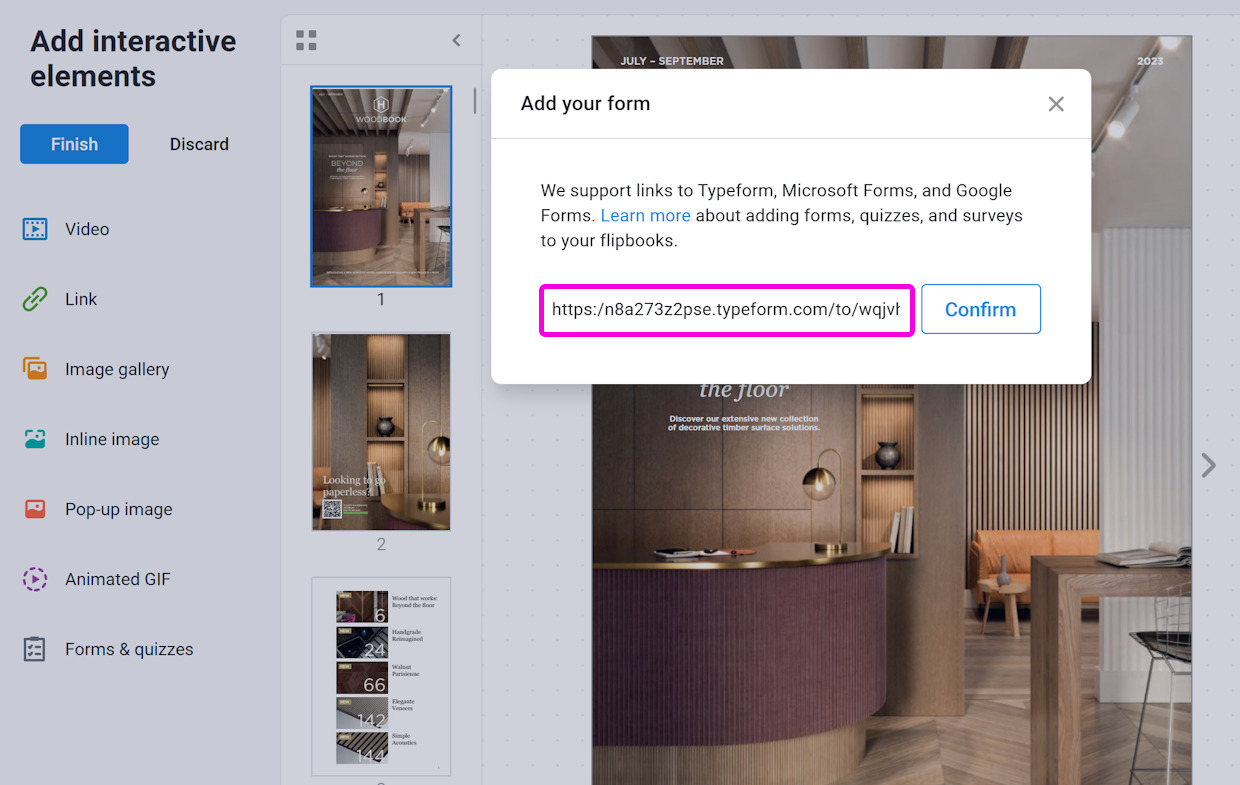Image resolution: width=1240 pixels, height=785 pixels.
Task: Choose the Image gallery icon
Action: coord(35,369)
